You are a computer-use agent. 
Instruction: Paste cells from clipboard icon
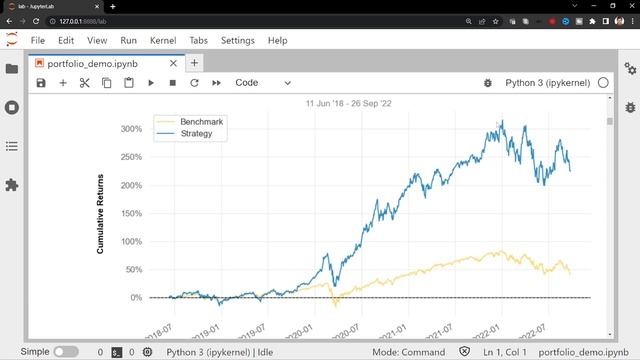click(129, 83)
